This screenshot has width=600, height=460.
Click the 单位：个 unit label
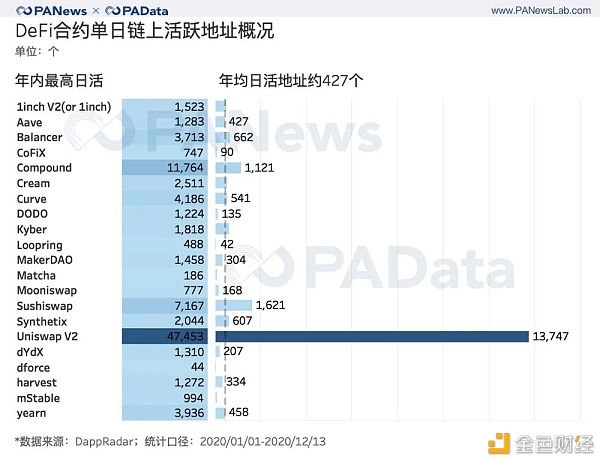click(37, 51)
